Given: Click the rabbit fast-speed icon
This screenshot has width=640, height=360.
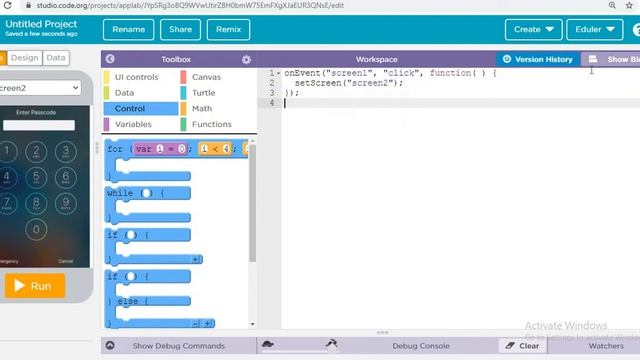Looking at the screenshot, I should click(x=331, y=344).
